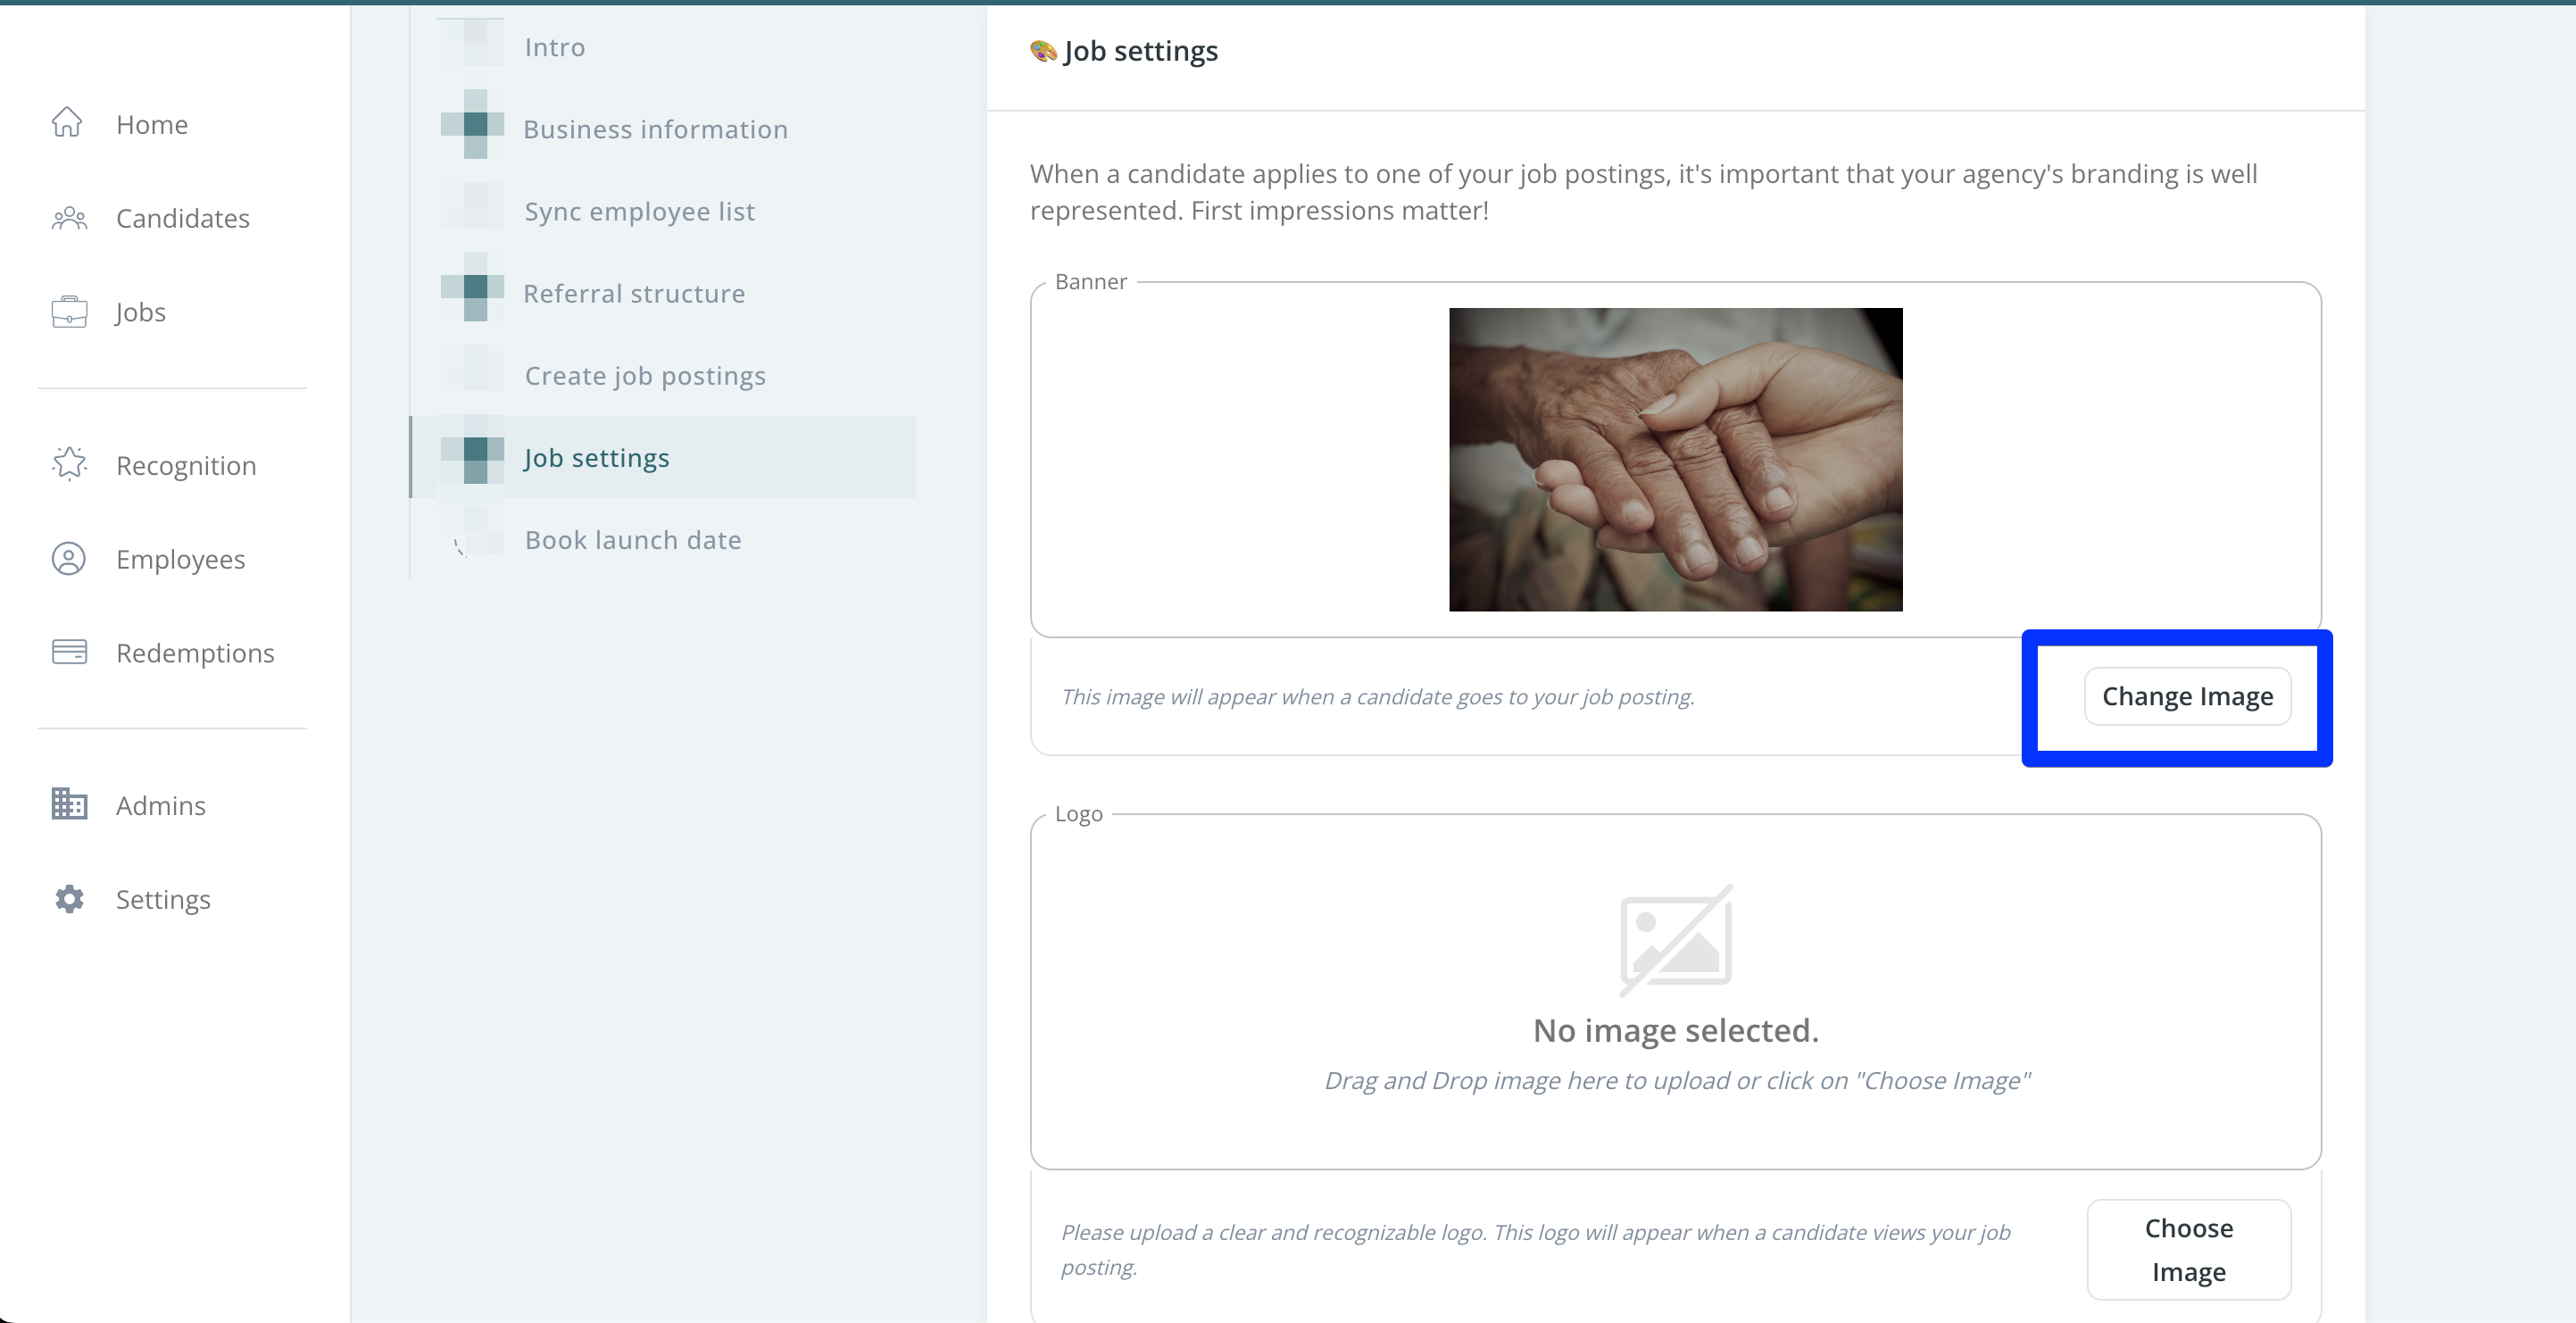Click the Job settings page heading
Image resolution: width=2576 pixels, height=1323 pixels.
1140,51
